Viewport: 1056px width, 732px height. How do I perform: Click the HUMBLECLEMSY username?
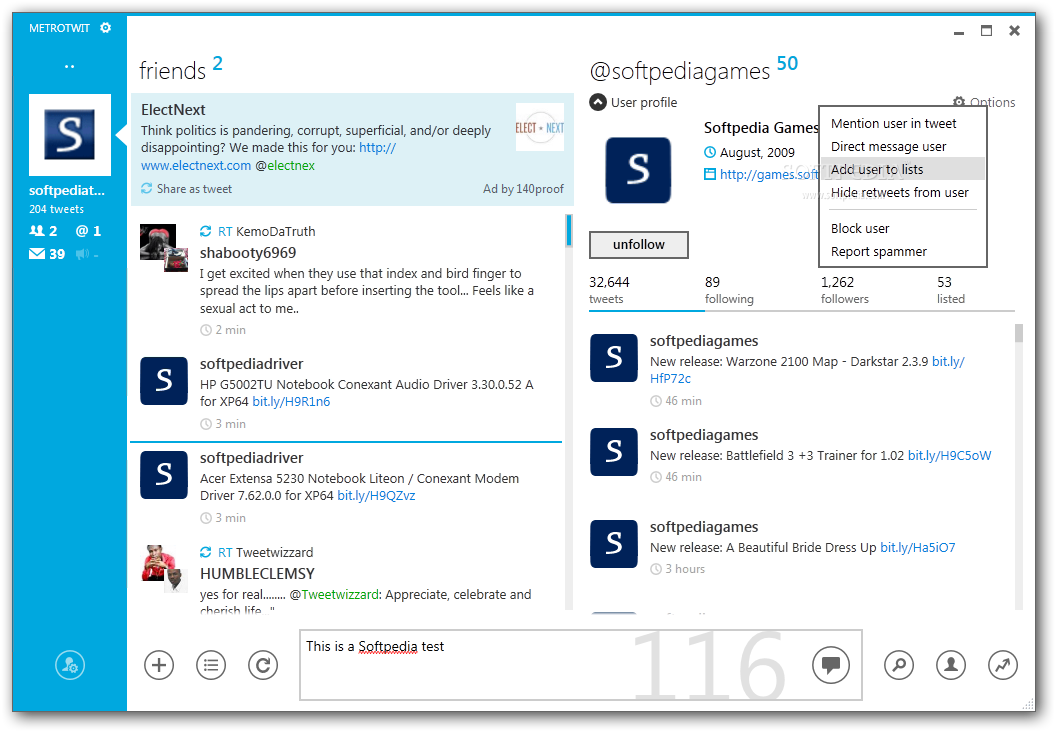[x=257, y=574]
